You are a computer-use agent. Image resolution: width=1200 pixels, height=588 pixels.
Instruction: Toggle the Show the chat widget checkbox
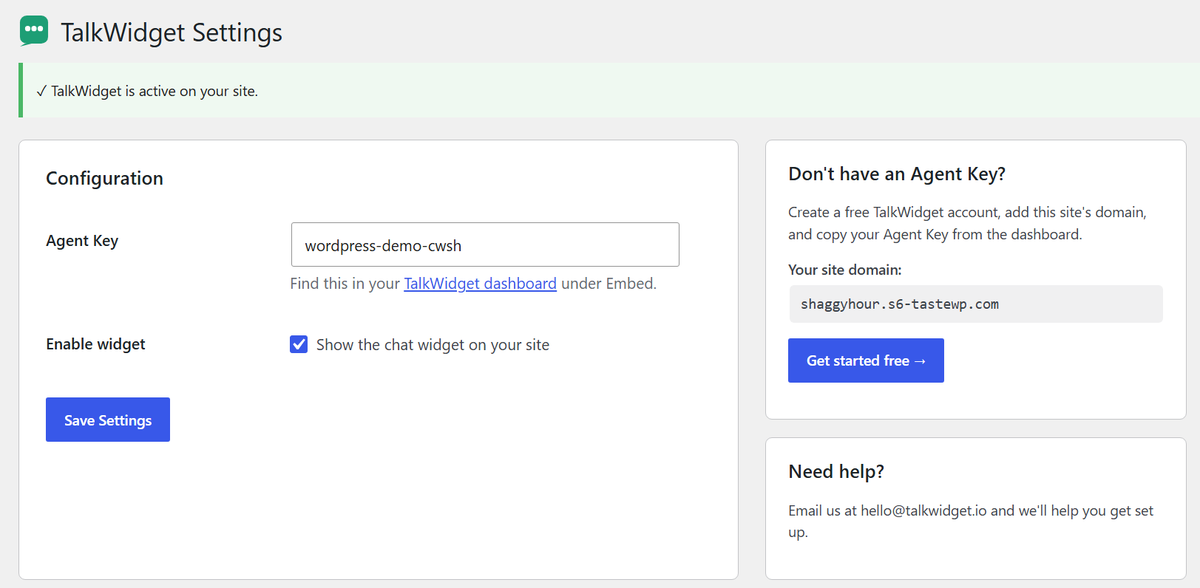(299, 345)
